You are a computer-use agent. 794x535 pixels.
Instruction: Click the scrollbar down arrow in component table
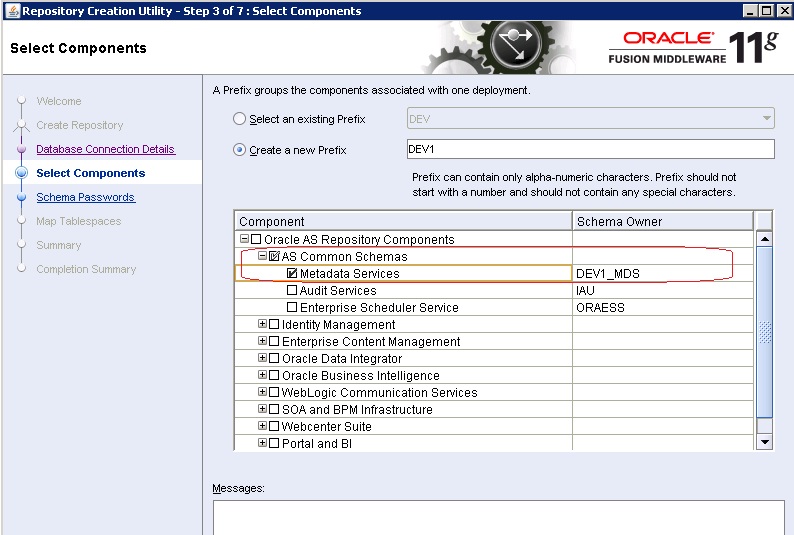(764, 442)
